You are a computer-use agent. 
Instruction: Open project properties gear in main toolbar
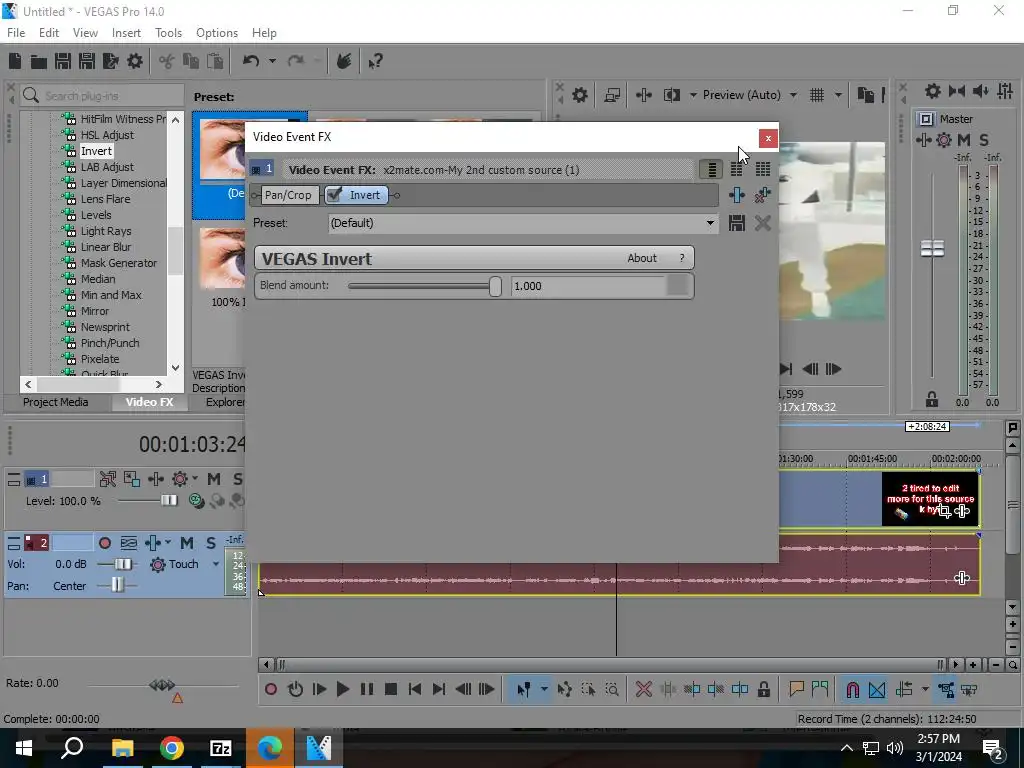[135, 61]
